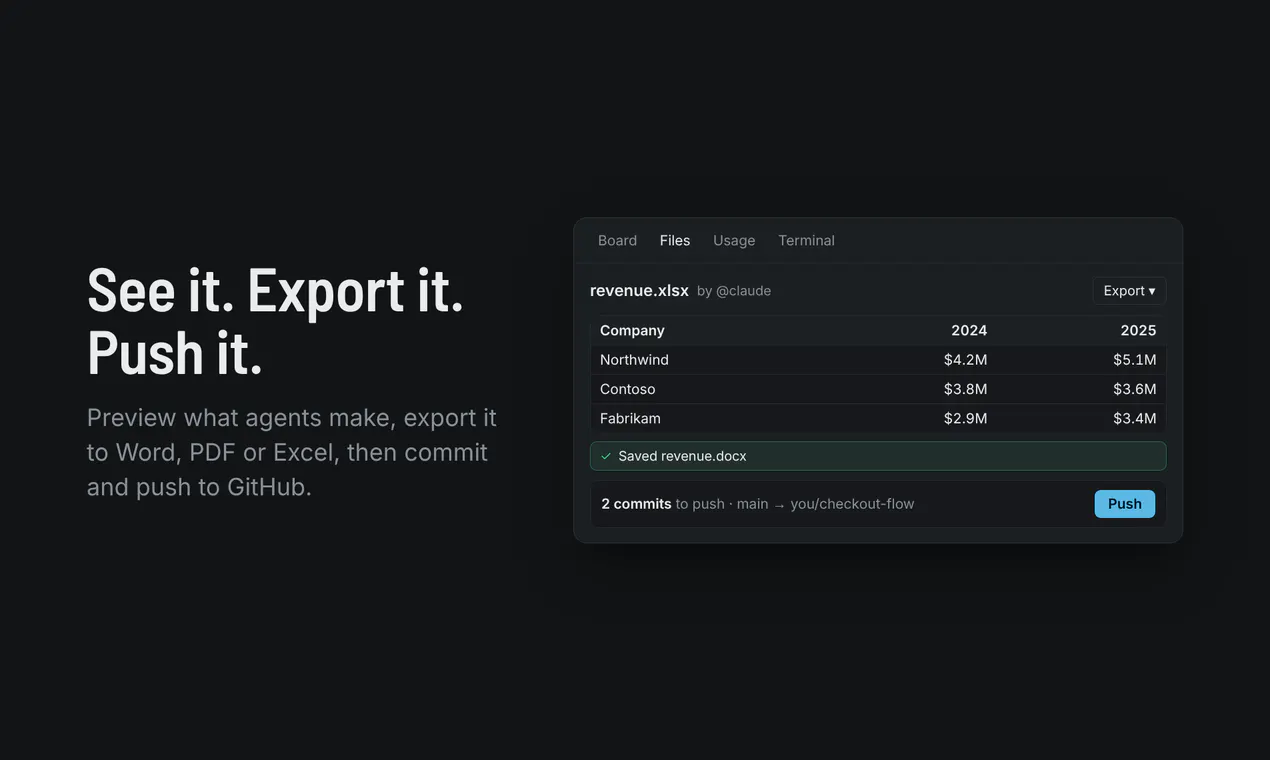Click the Preview what agents make description
The width and height of the screenshot is (1270, 760).
coord(292,452)
